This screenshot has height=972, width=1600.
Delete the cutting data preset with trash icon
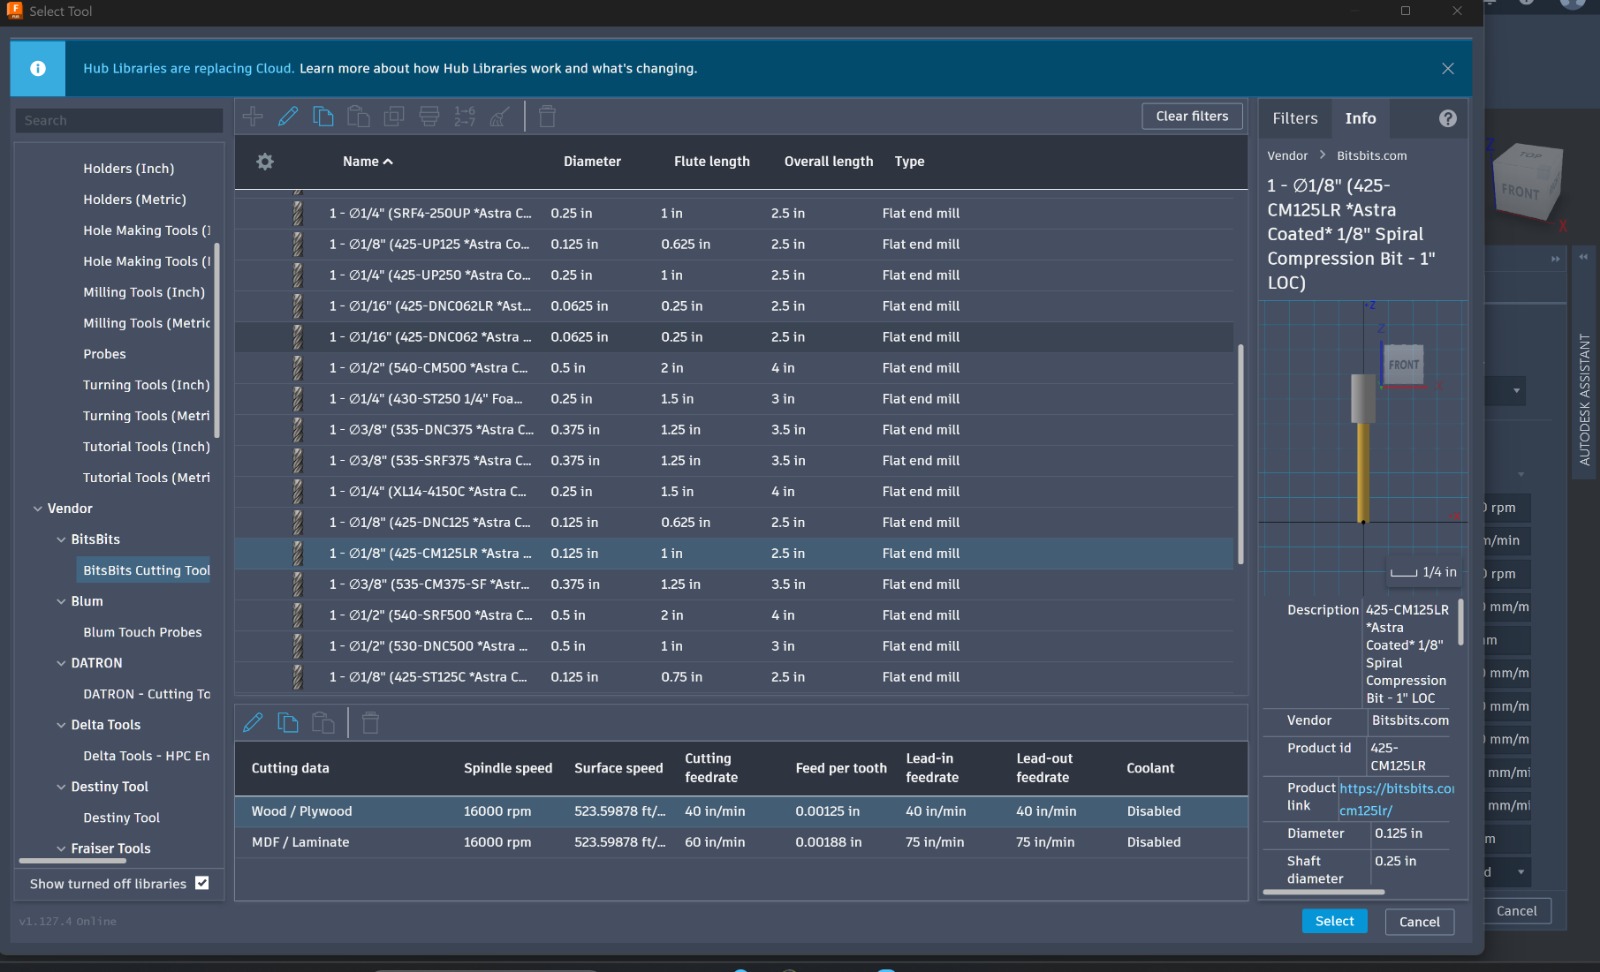click(370, 722)
